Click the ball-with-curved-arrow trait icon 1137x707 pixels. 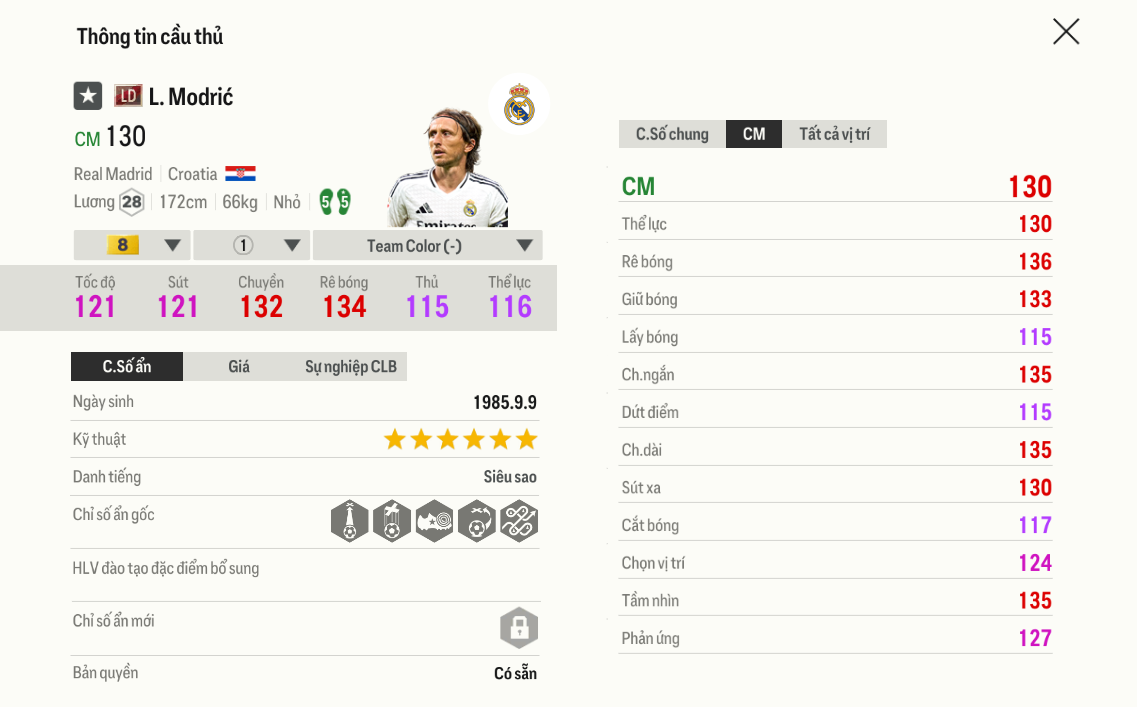477,521
